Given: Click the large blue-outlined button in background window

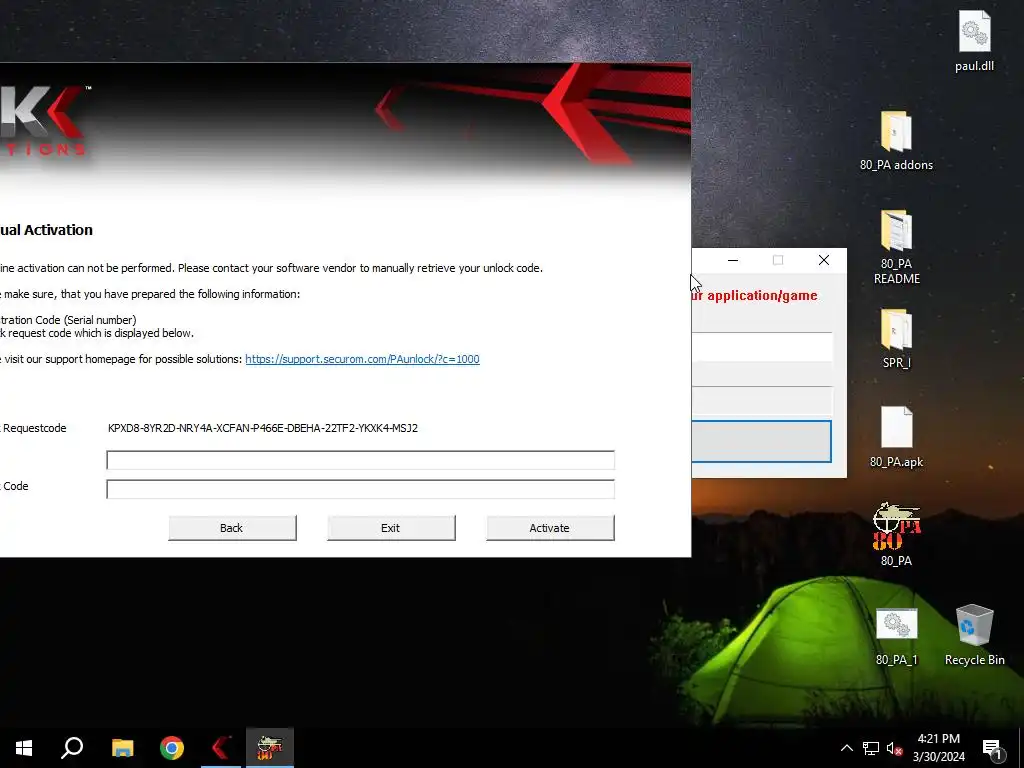Looking at the screenshot, I should coord(761,441).
